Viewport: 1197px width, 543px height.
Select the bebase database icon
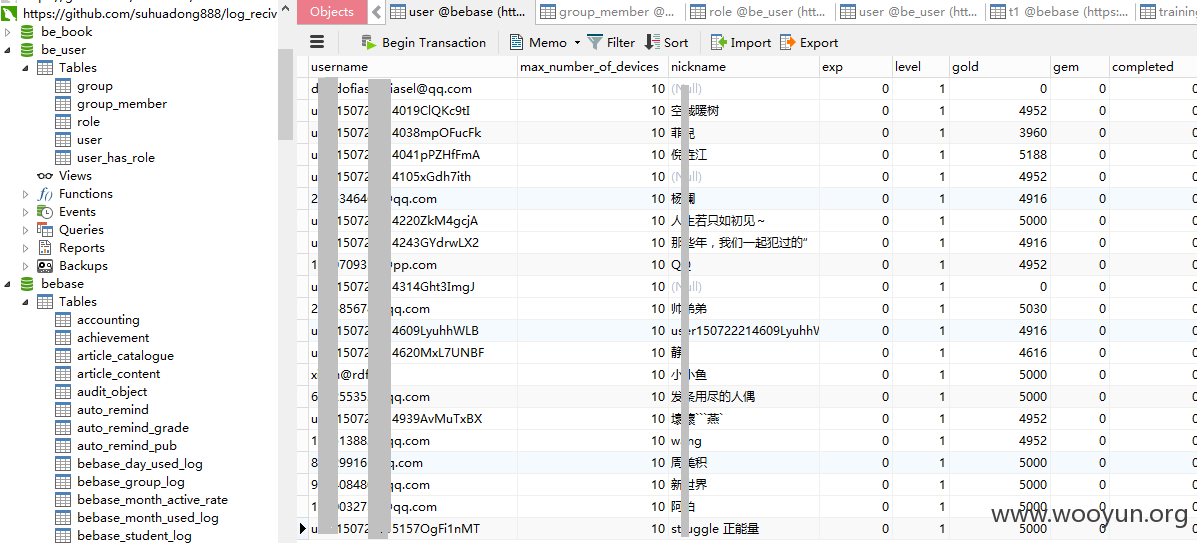tap(27, 283)
